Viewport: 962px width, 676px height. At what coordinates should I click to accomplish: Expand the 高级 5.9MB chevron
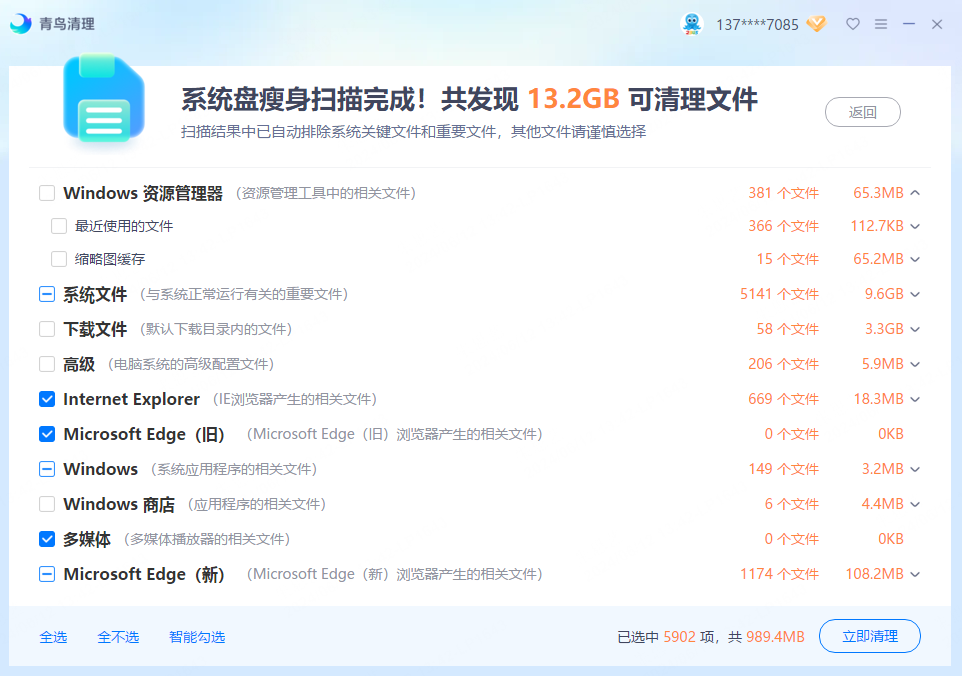915,364
